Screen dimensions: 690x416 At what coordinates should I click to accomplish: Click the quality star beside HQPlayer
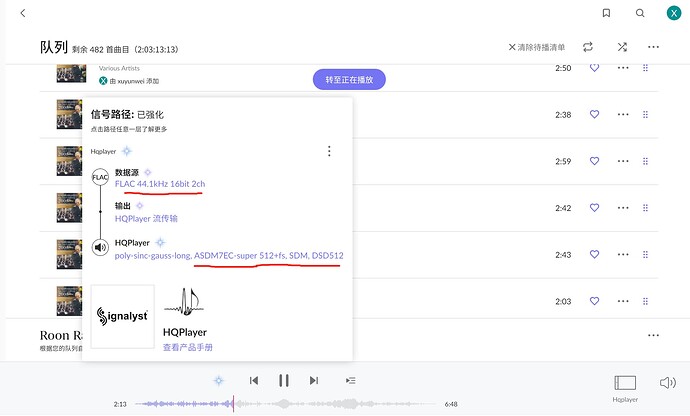(161, 242)
